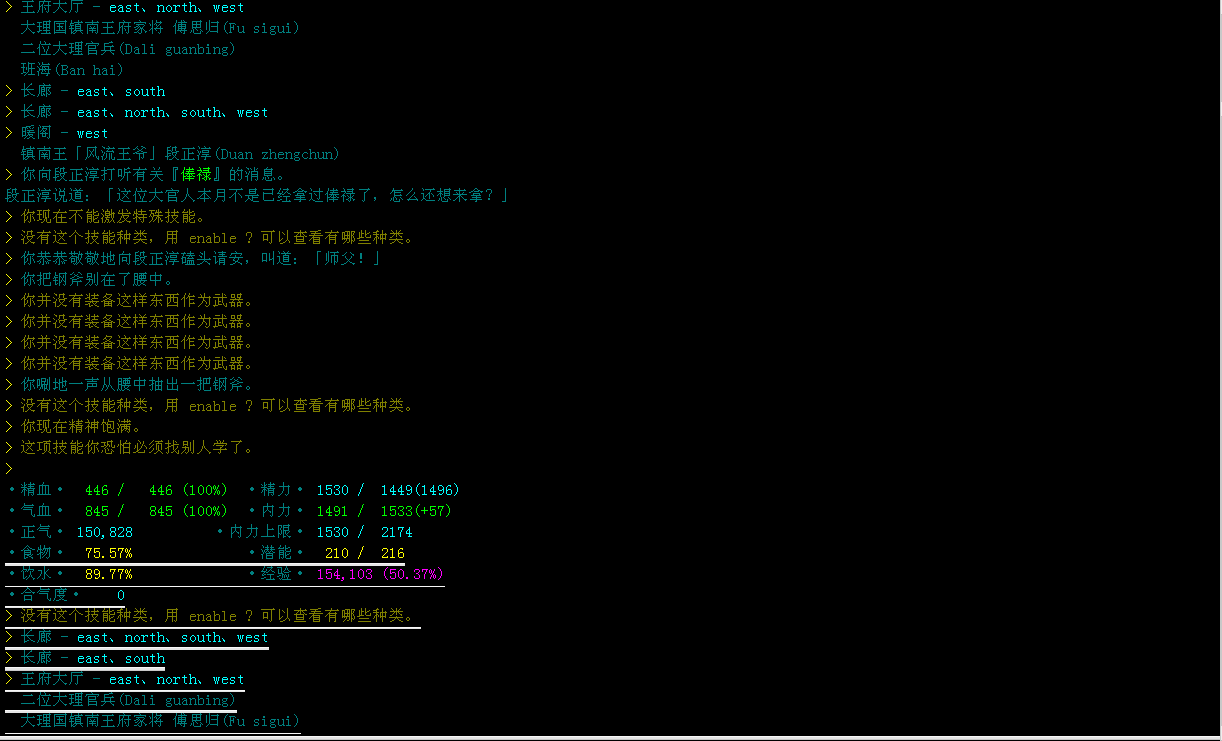The width and height of the screenshot is (1222, 741).
Task: Select the 正气 value "150,828"
Action: (105, 532)
